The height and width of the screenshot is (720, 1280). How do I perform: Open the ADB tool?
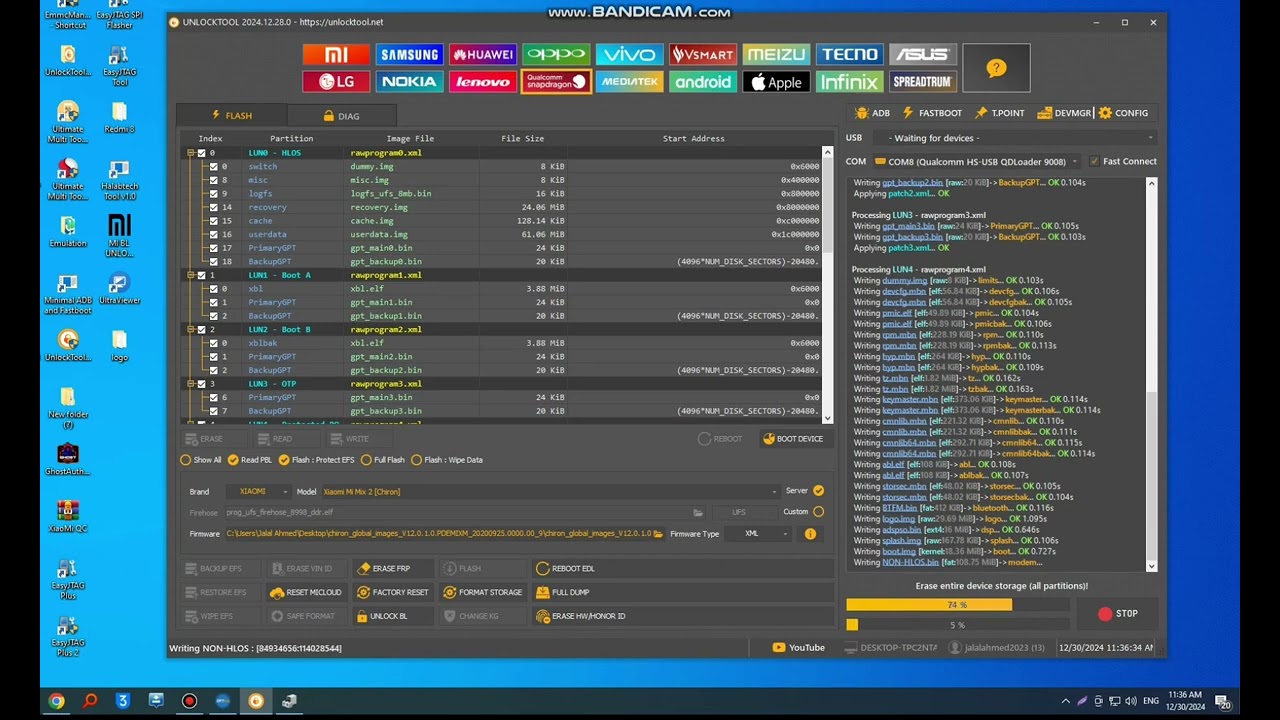[x=873, y=113]
